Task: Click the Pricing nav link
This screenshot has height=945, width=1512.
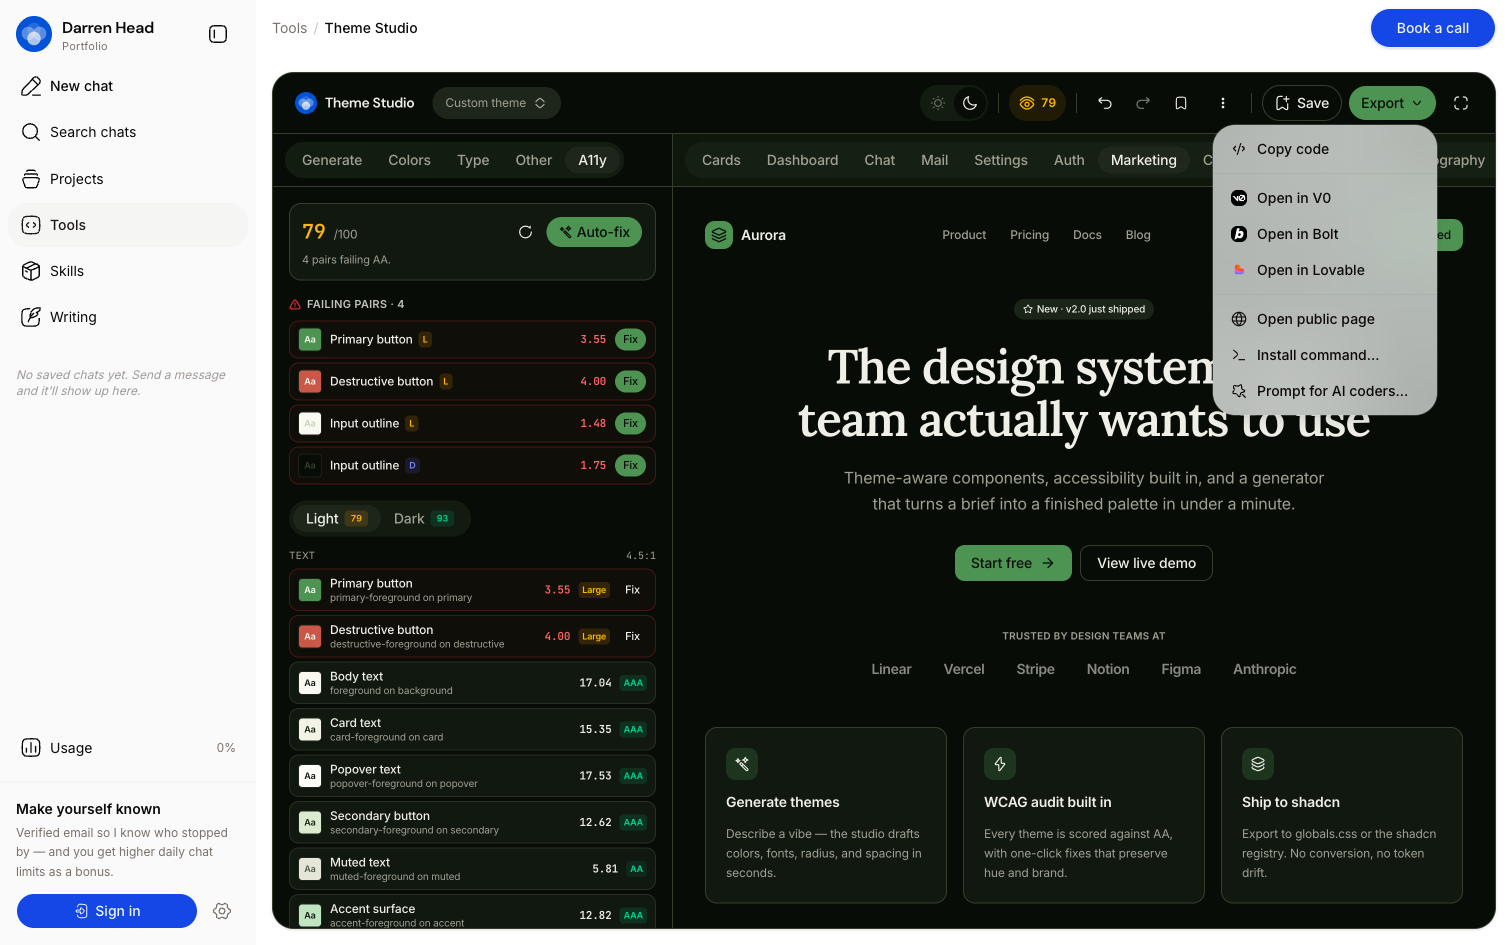Action: pos(1029,235)
